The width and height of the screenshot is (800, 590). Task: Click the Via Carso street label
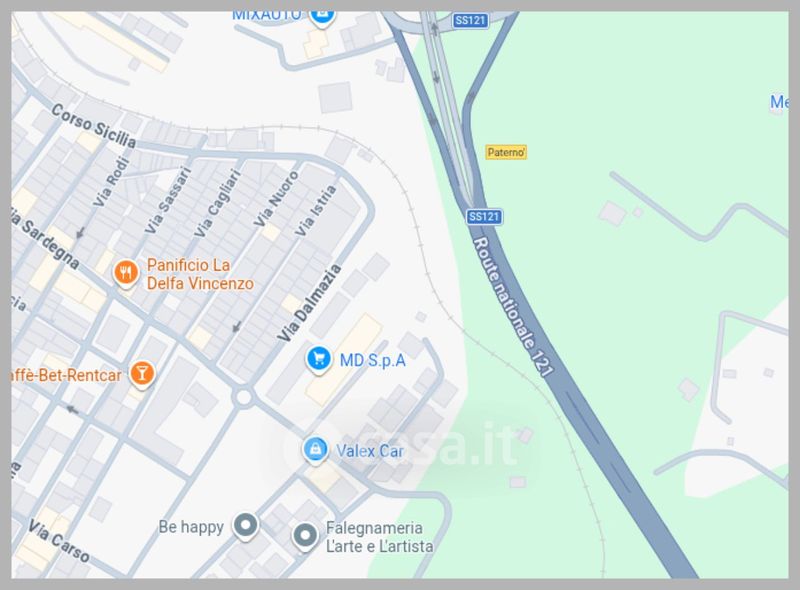(59, 541)
